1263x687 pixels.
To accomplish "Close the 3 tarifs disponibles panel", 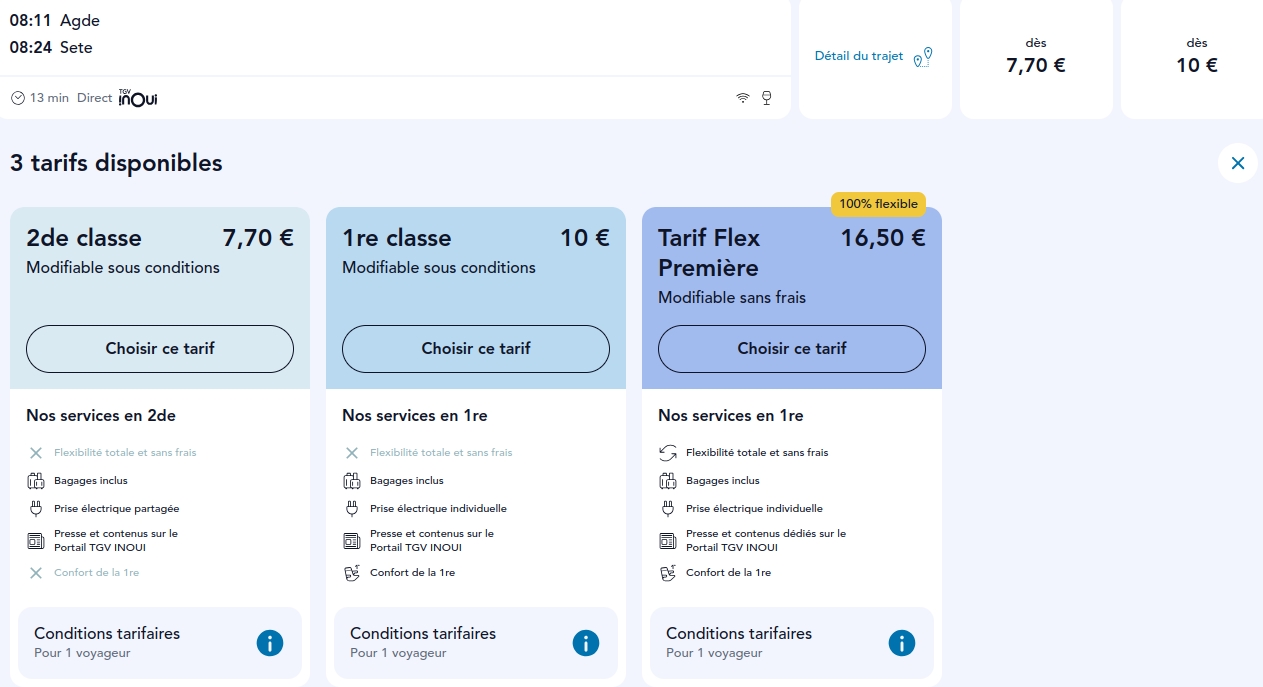I will coord(1237,163).
